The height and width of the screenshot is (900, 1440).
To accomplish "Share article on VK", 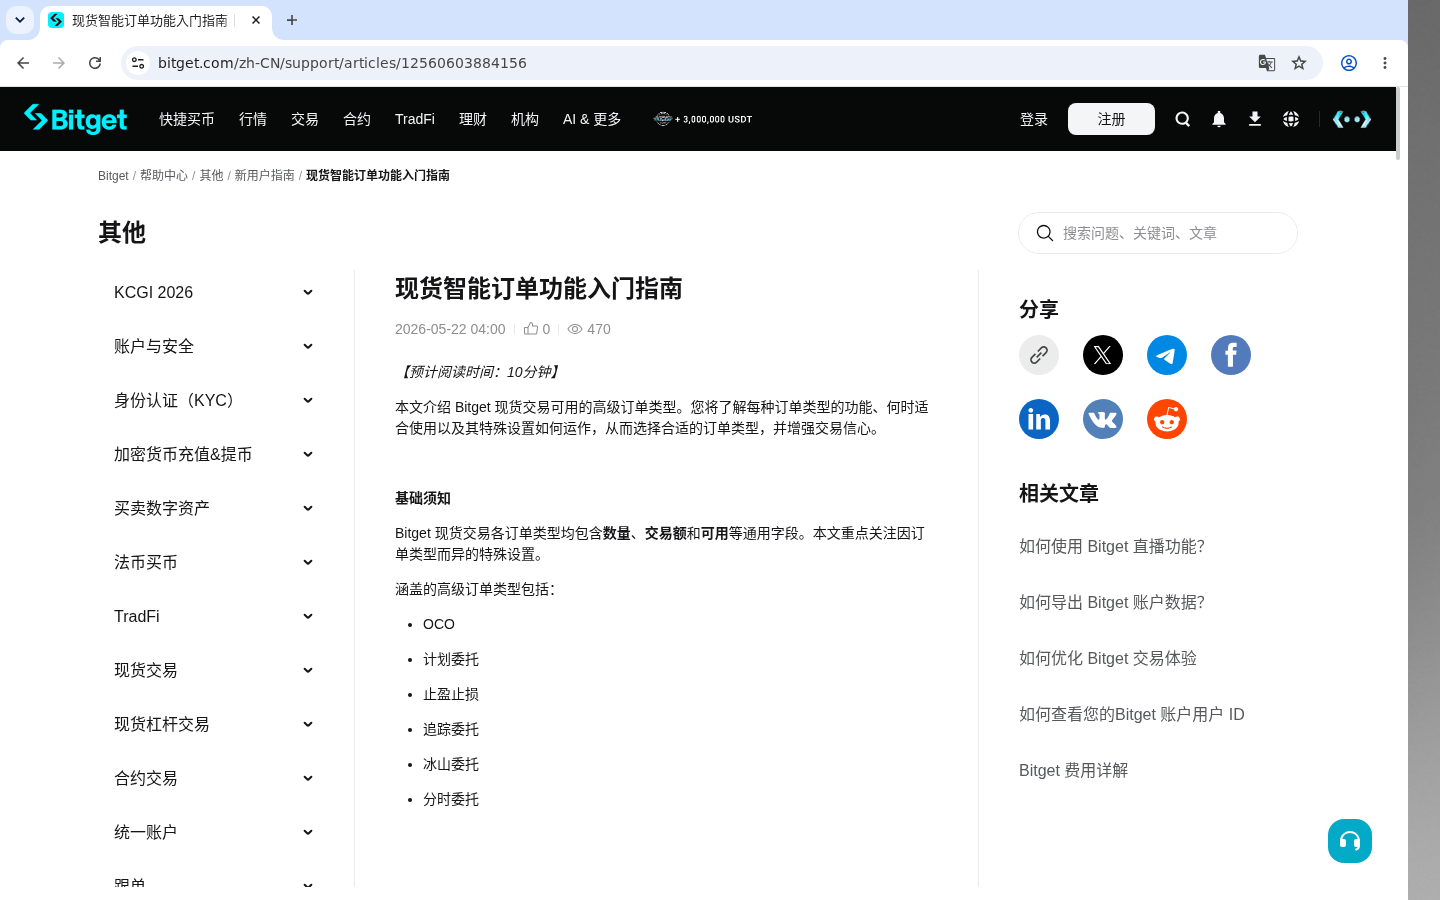I will pos(1103,419).
